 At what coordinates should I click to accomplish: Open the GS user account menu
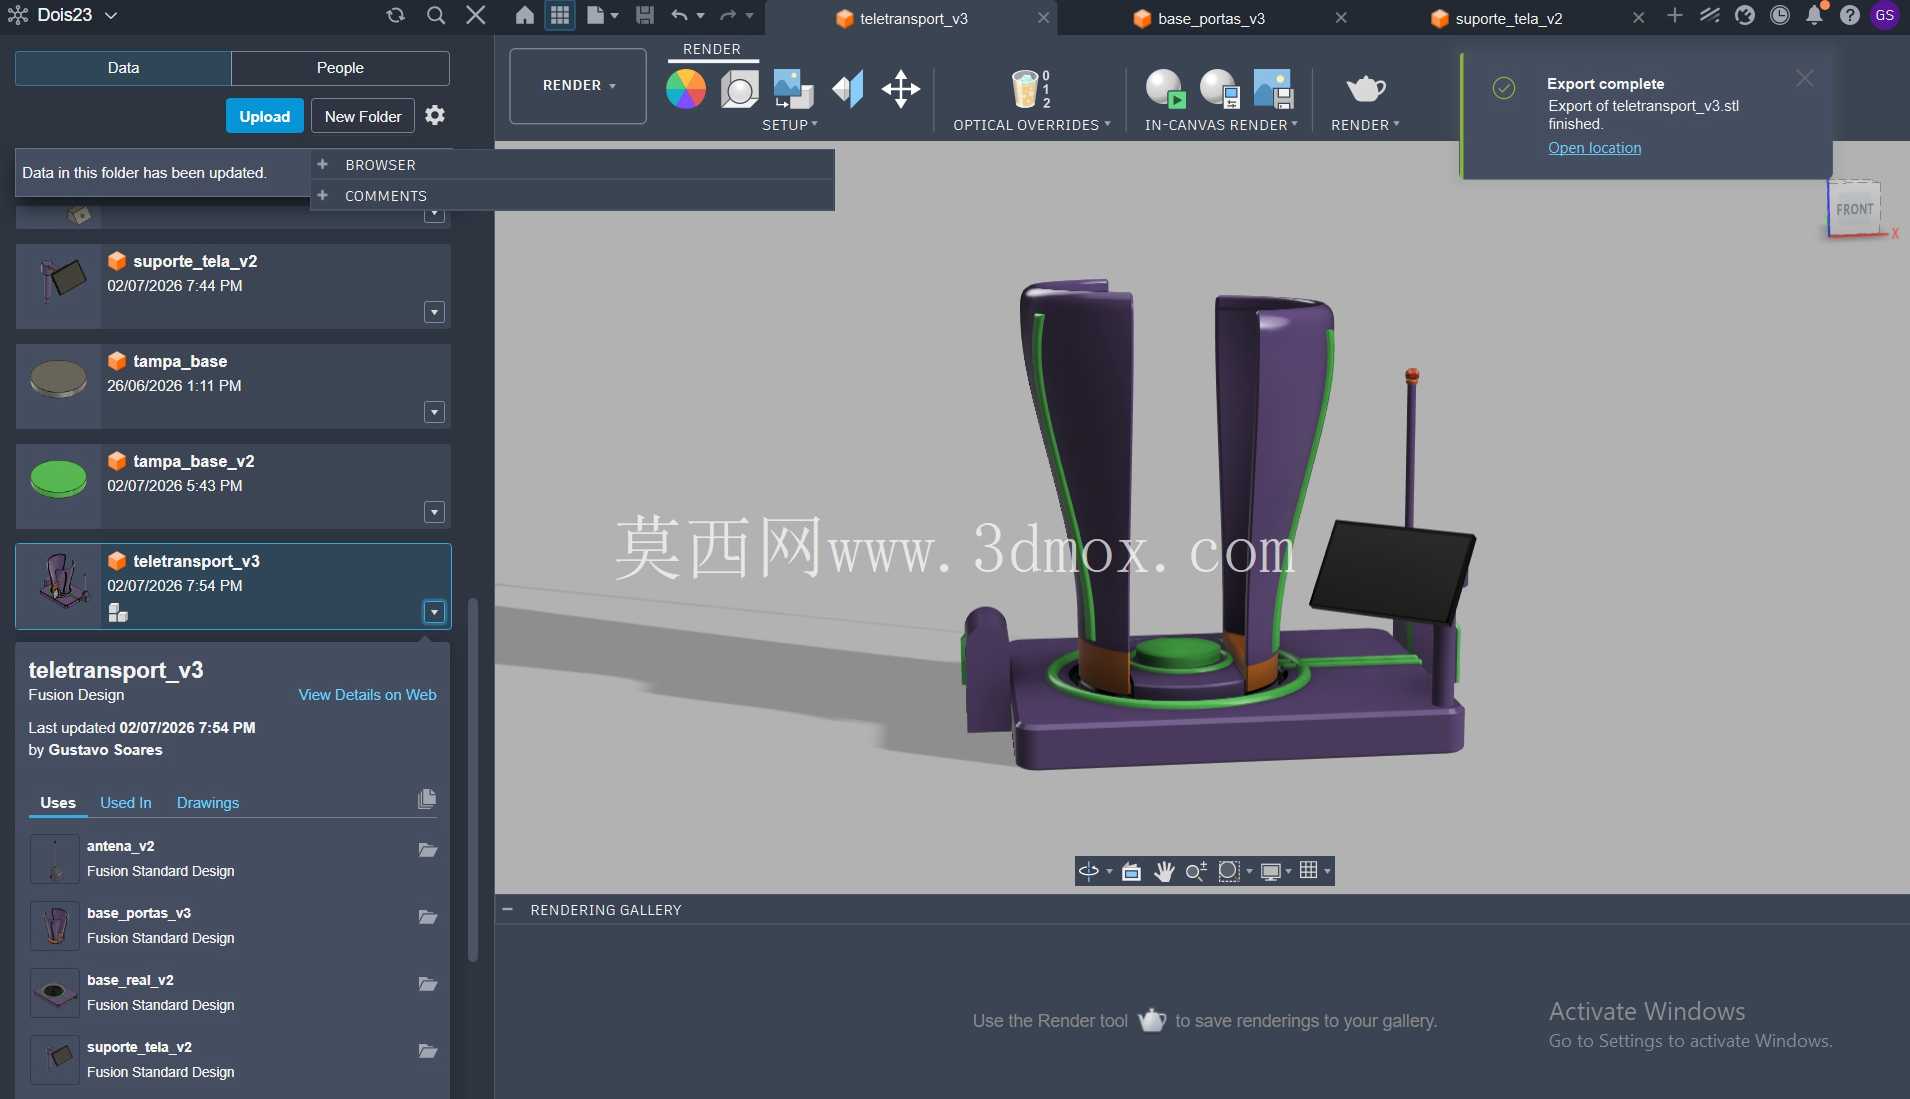coord(1885,15)
